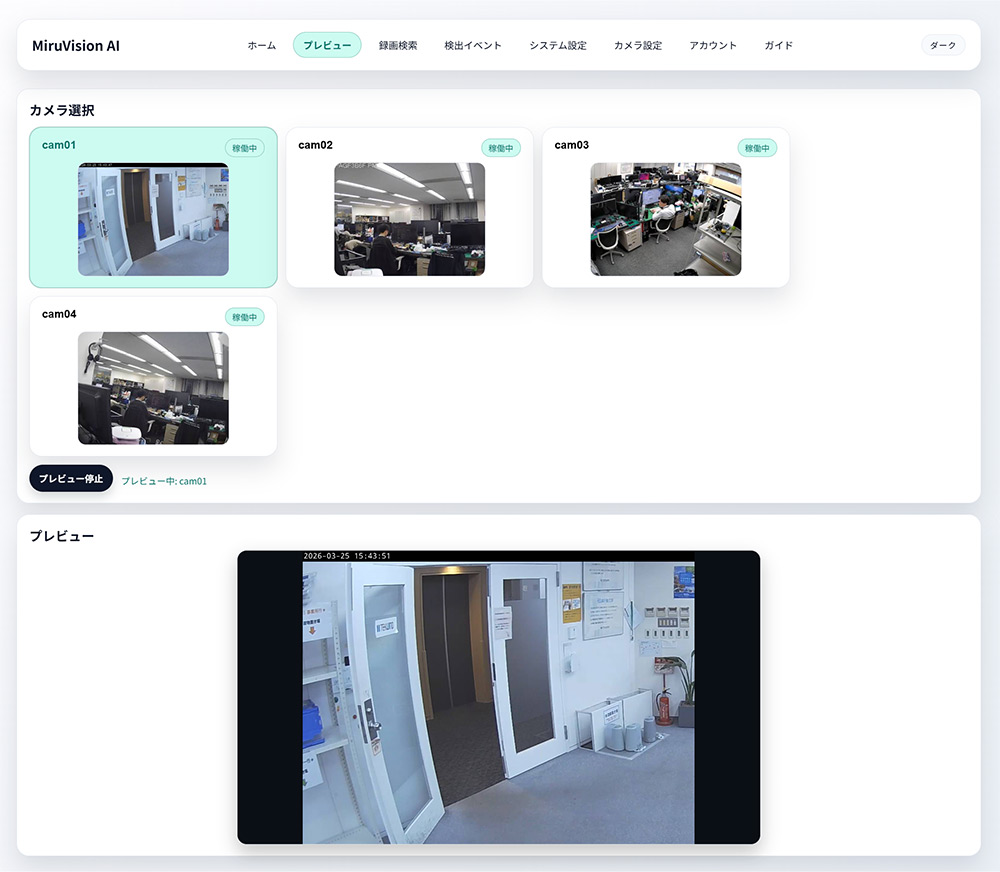Screen dimensions: 1000x872
Task: Pick the cam04 camera thumbnail
Action: pyautogui.click(x=153, y=388)
